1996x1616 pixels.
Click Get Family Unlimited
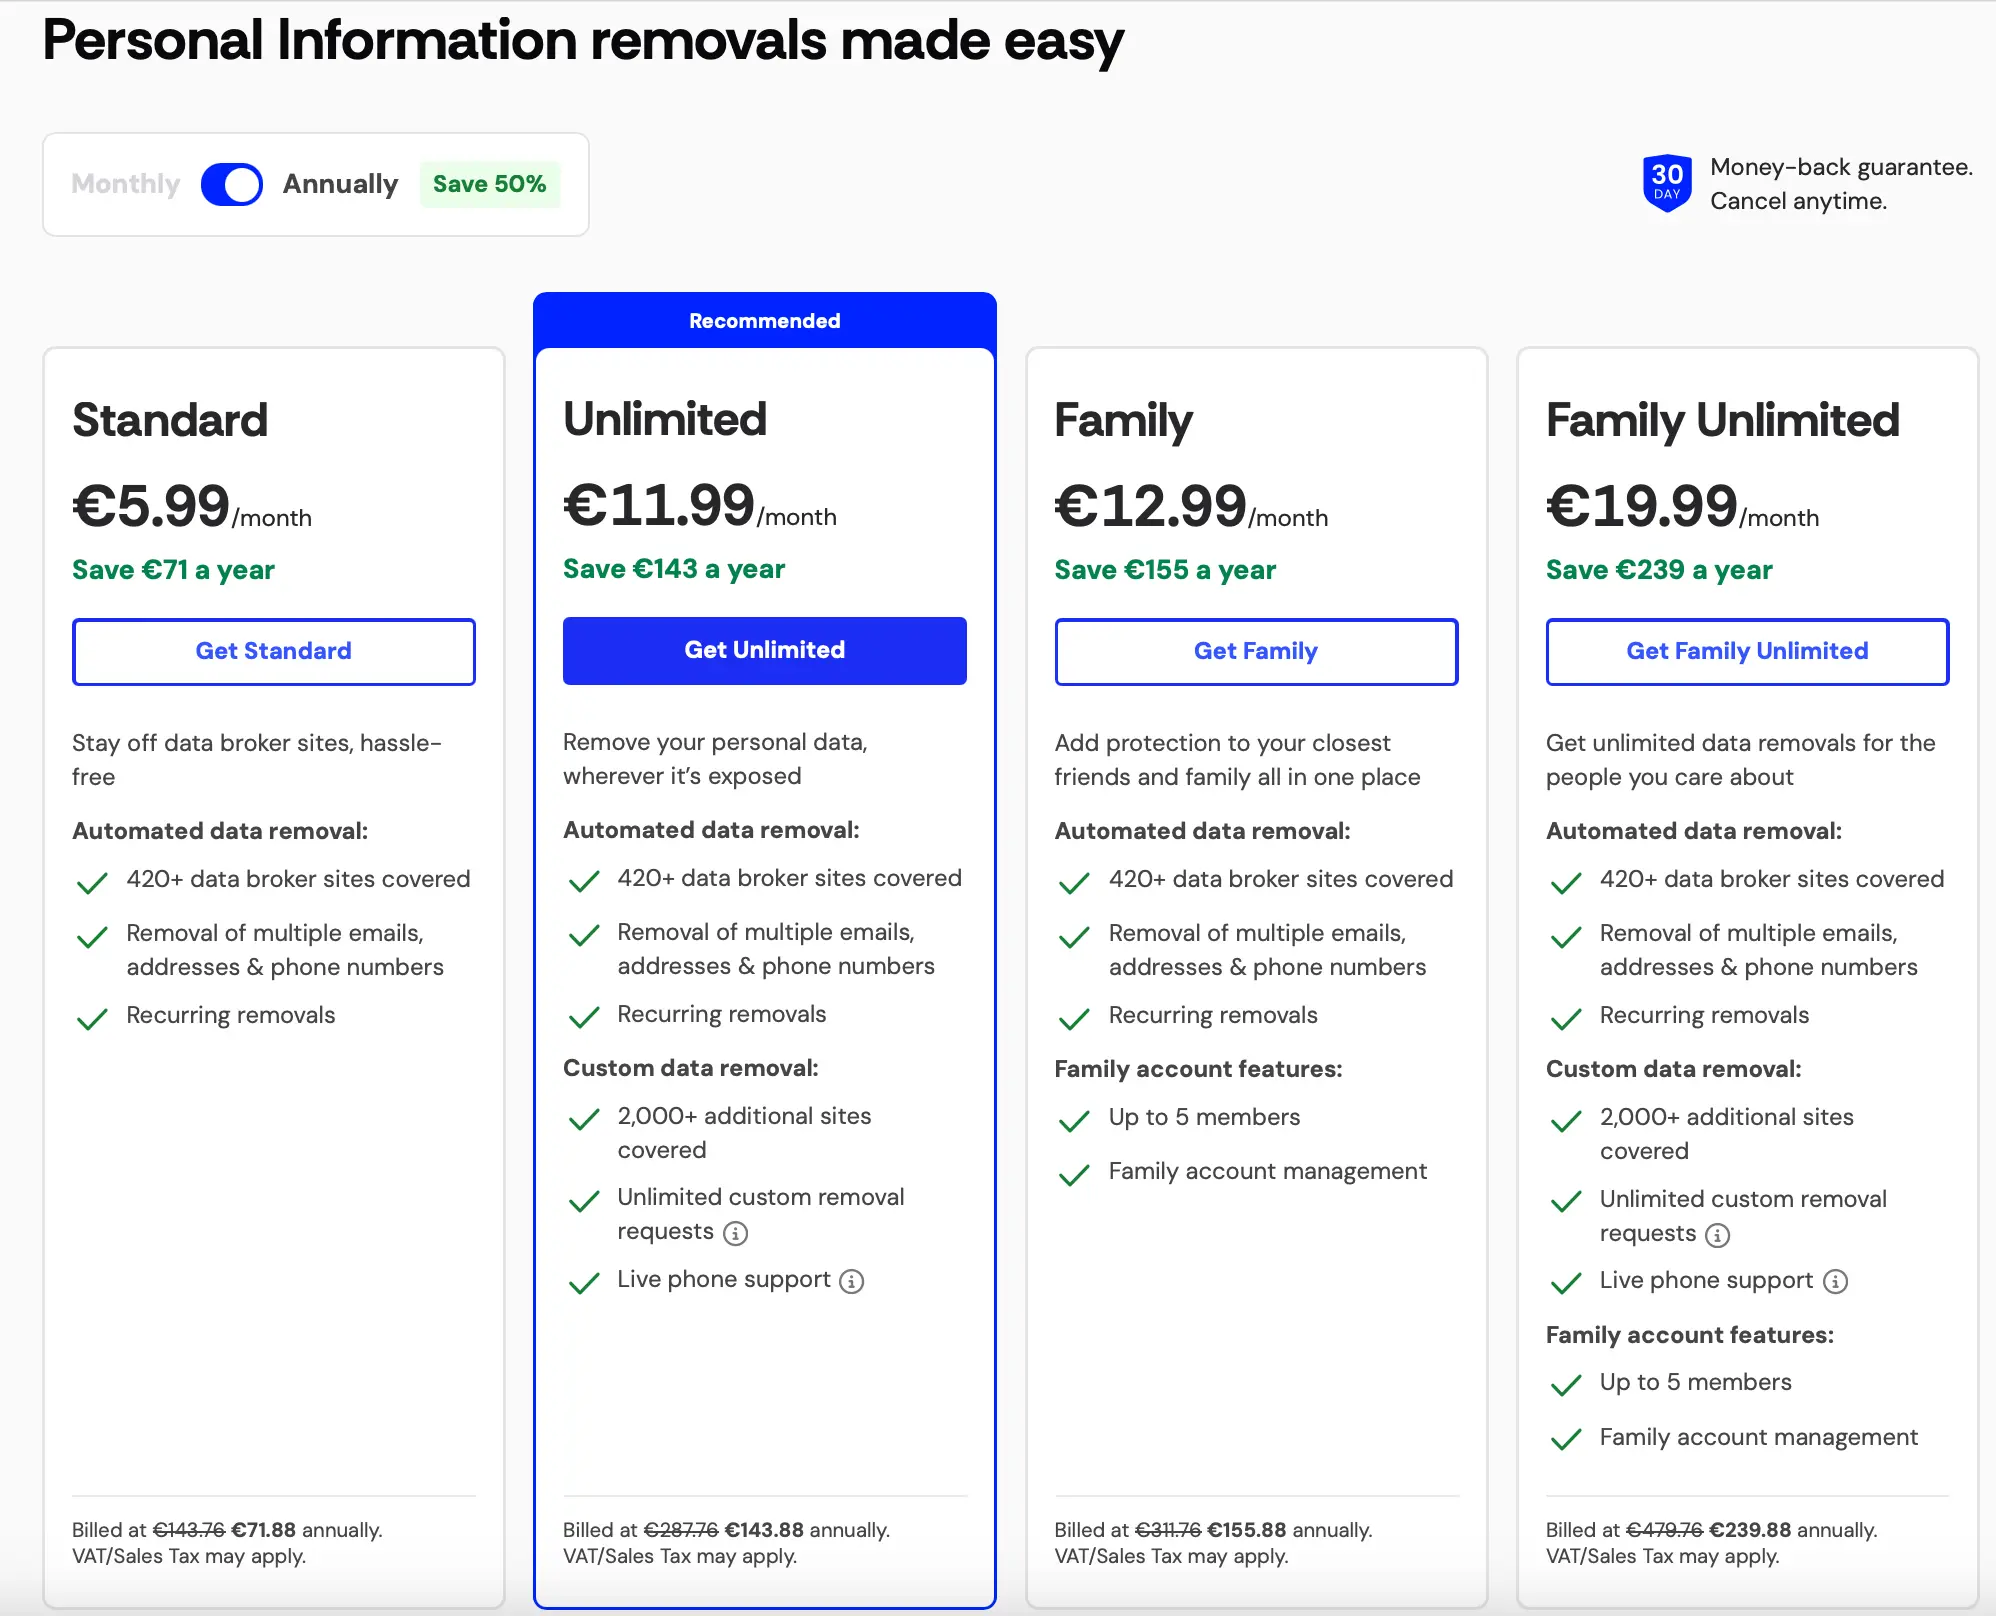tap(1746, 651)
